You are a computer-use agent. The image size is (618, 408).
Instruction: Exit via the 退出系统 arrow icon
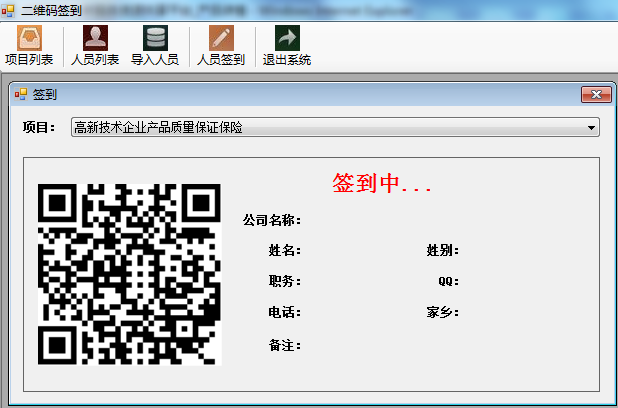[x=287, y=38]
